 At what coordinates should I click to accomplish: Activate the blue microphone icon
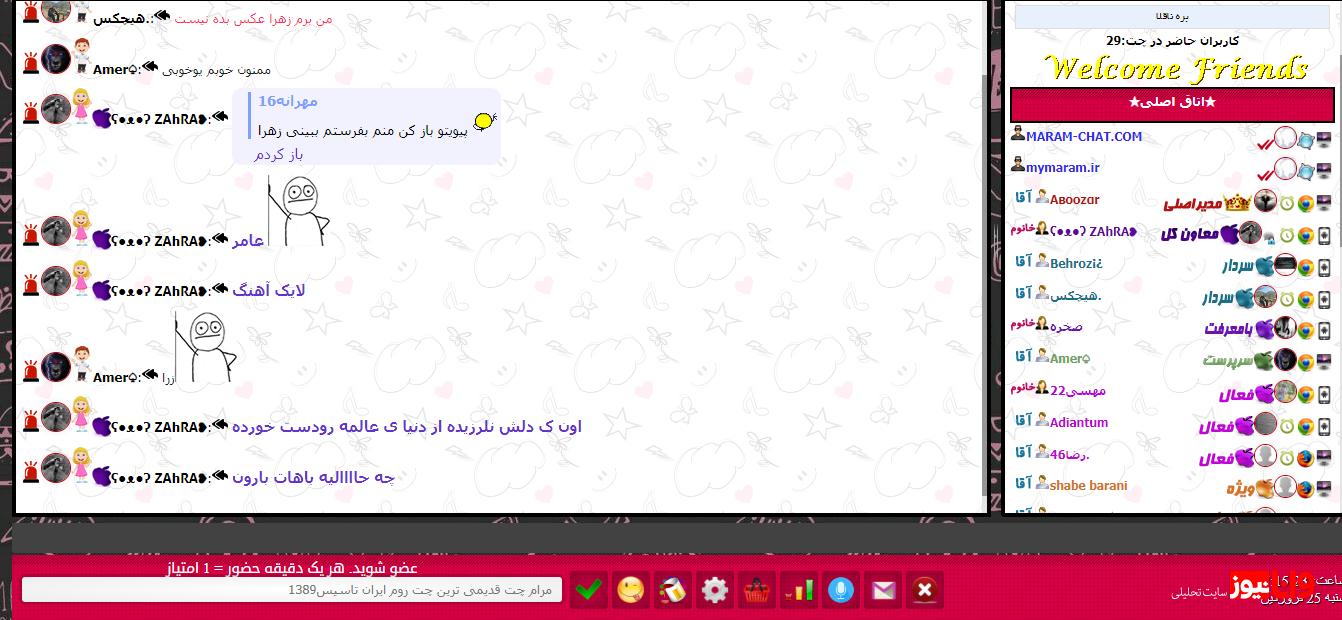(841, 590)
